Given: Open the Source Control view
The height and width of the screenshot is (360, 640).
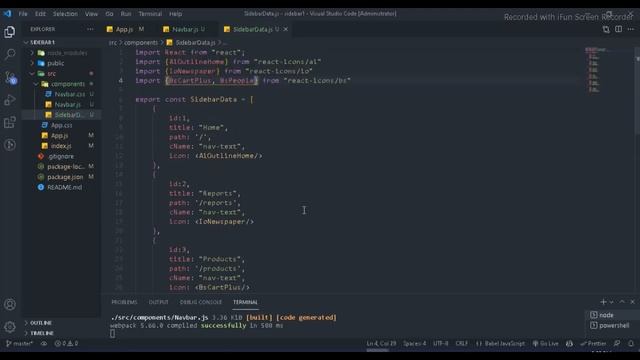Looking at the screenshot, I should (x=10, y=77).
